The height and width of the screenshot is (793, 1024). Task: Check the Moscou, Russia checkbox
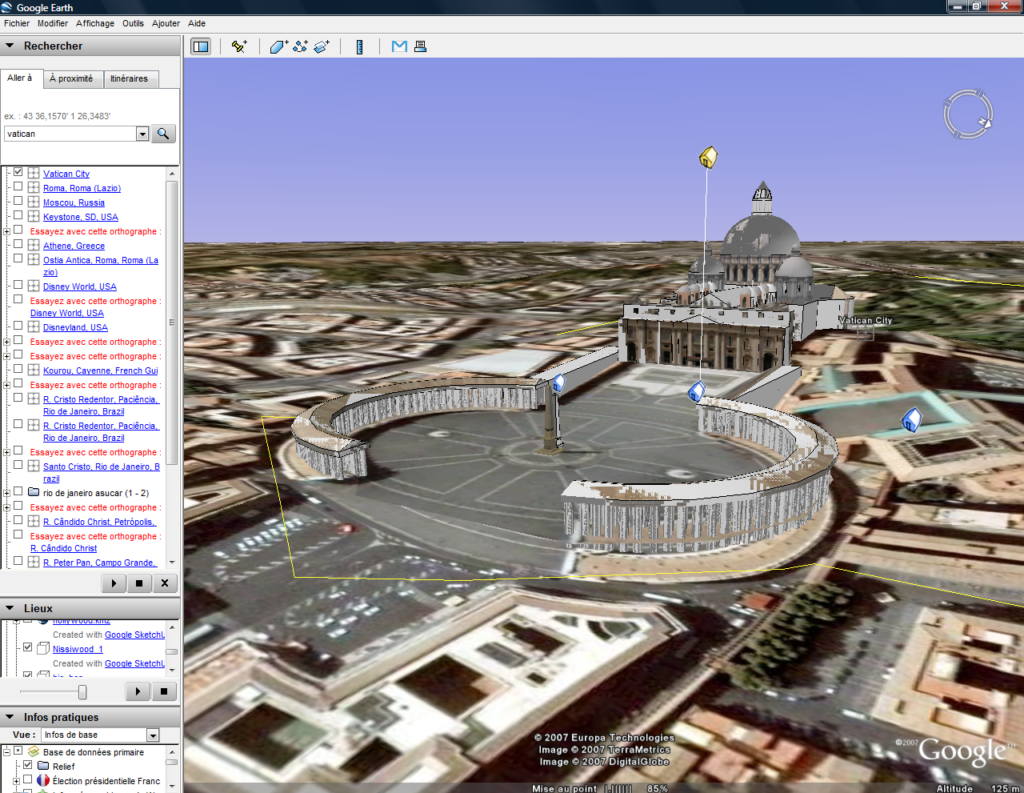pyautogui.click(x=18, y=201)
